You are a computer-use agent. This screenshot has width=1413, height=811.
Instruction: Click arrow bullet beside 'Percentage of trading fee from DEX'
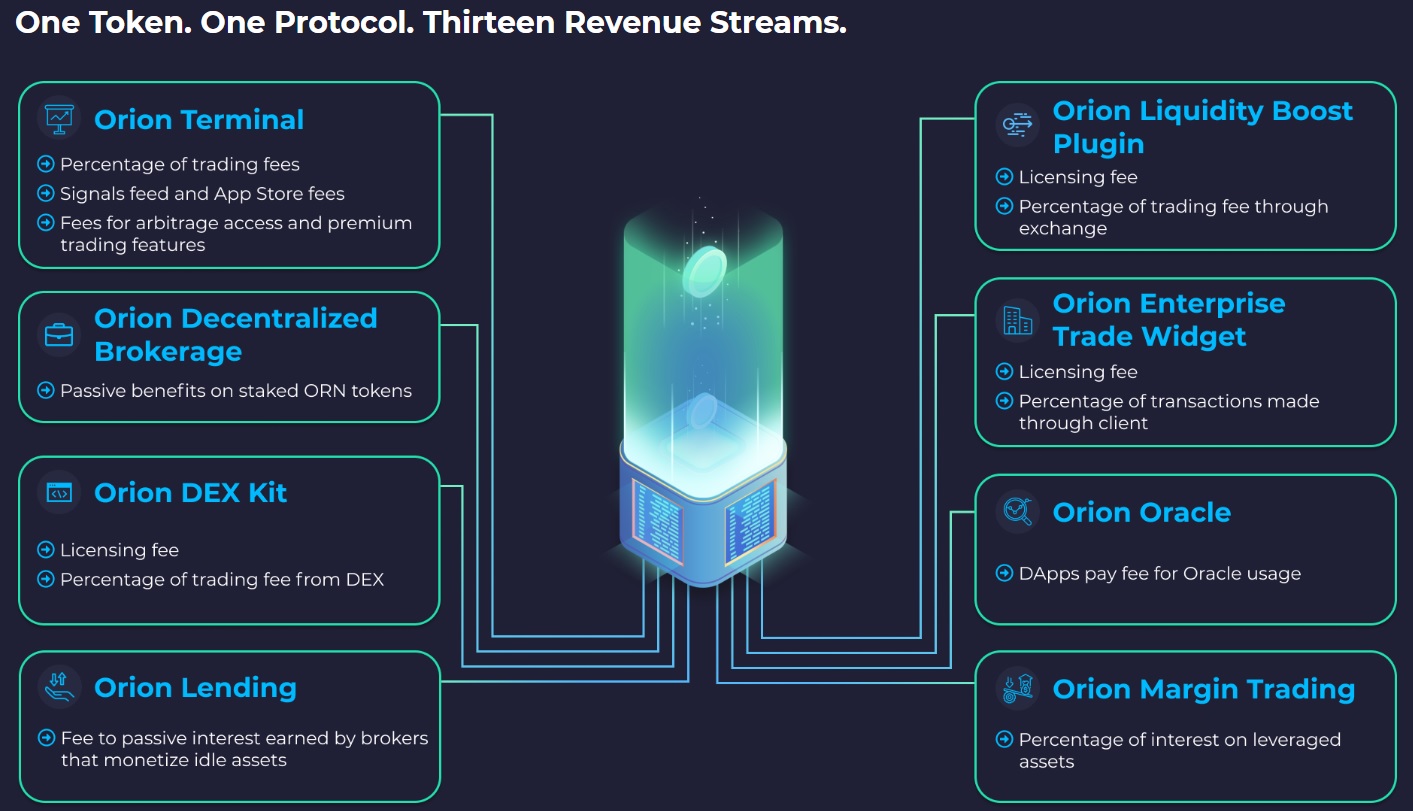pos(45,578)
